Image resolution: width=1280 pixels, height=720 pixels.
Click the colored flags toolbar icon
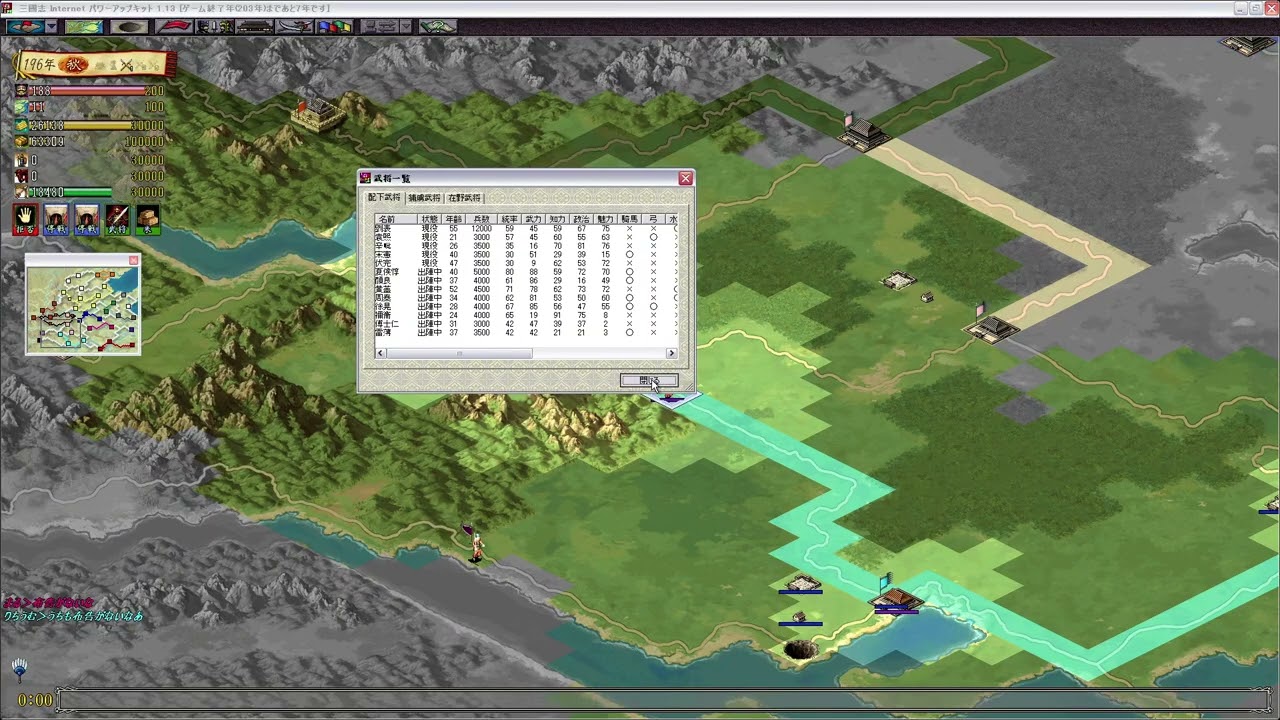pos(334,26)
